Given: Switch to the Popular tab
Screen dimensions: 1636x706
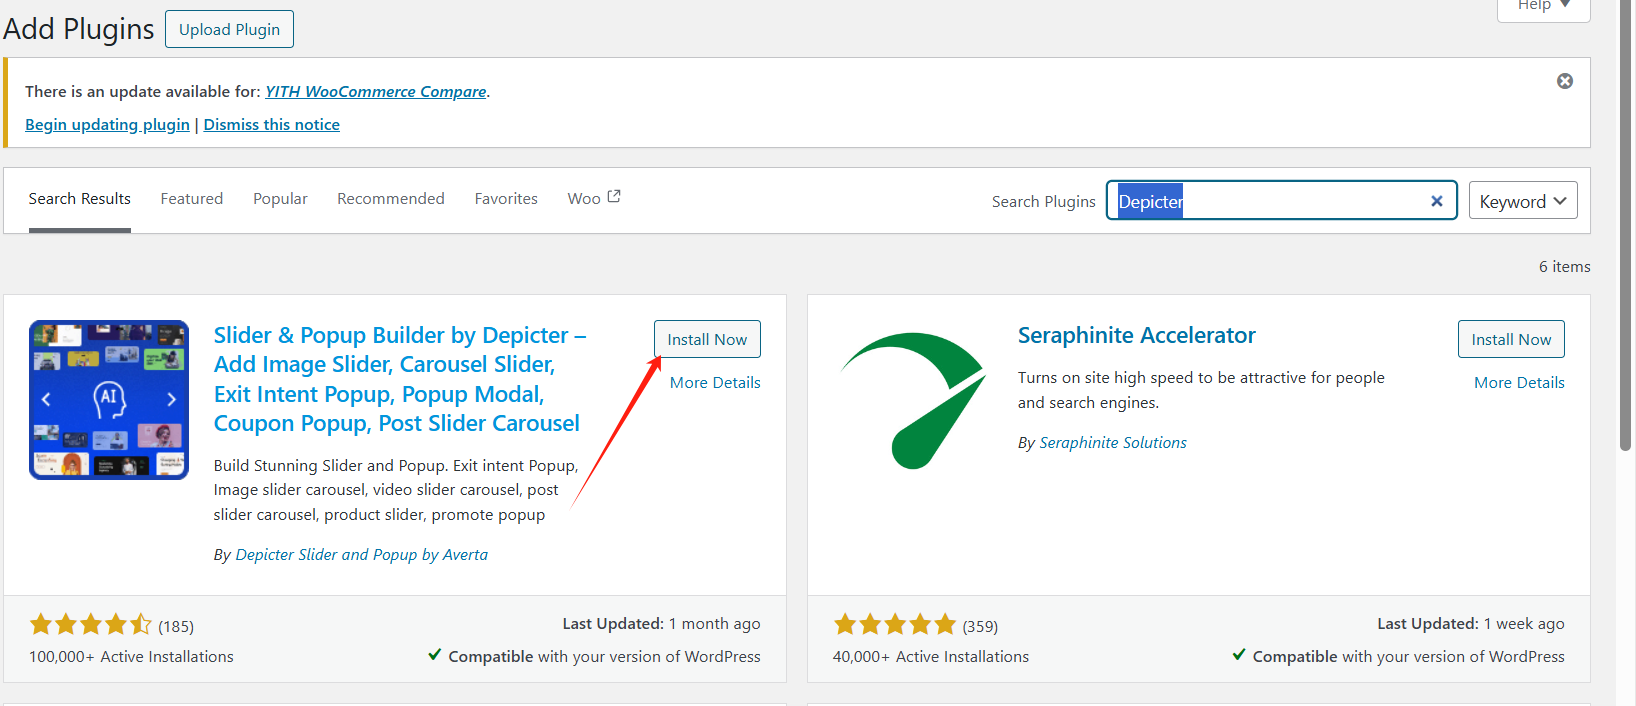Looking at the screenshot, I should (280, 199).
